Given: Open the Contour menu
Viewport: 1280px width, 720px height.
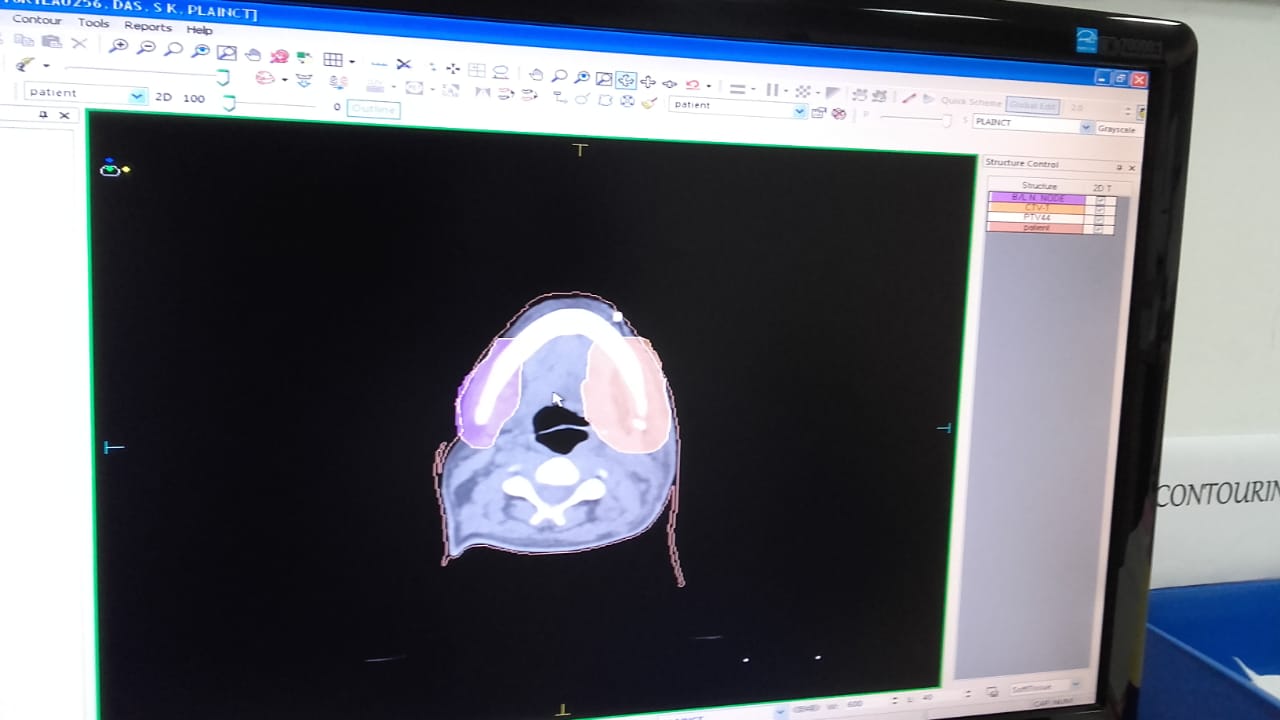Looking at the screenshot, I should click(37, 20).
